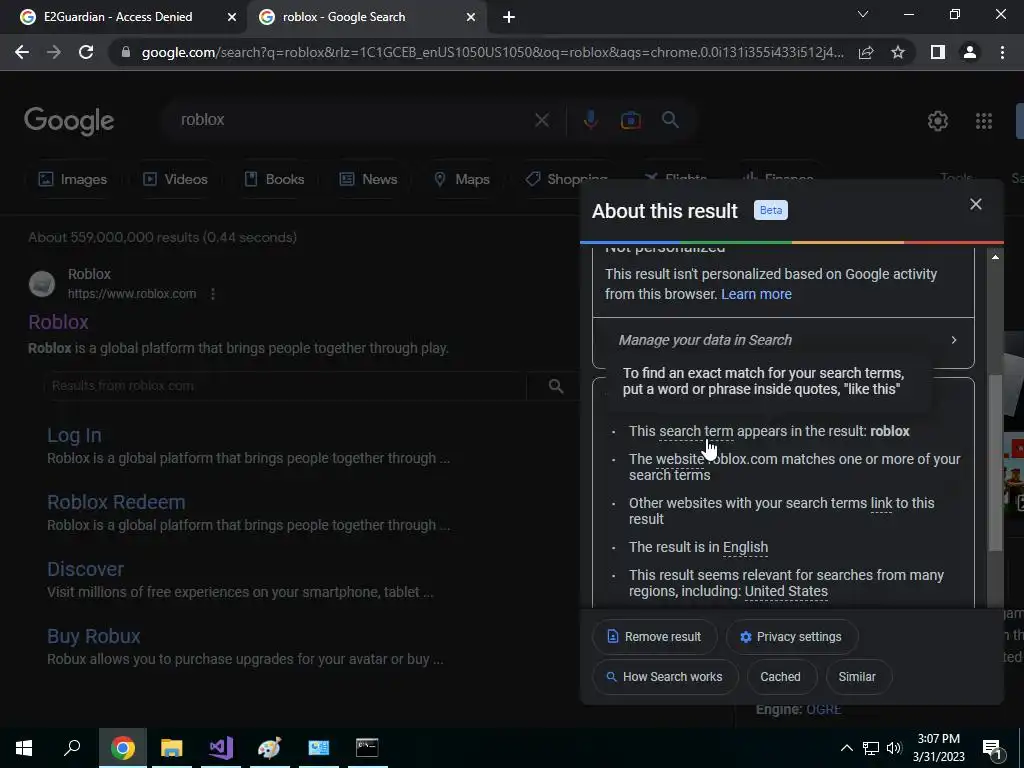Click the Remove result button
Viewport: 1024px width, 768px height.
click(654, 637)
